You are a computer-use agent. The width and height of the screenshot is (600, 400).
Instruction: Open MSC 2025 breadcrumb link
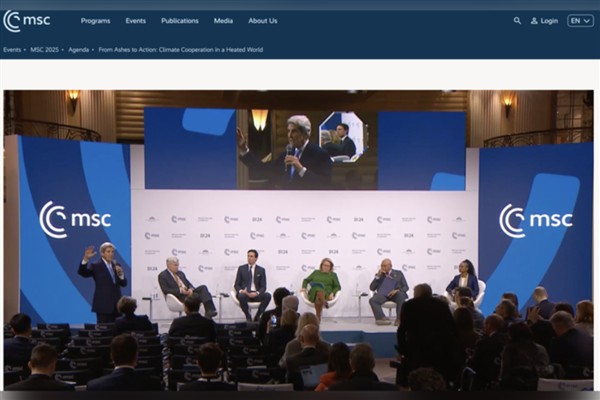click(x=45, y=49)
